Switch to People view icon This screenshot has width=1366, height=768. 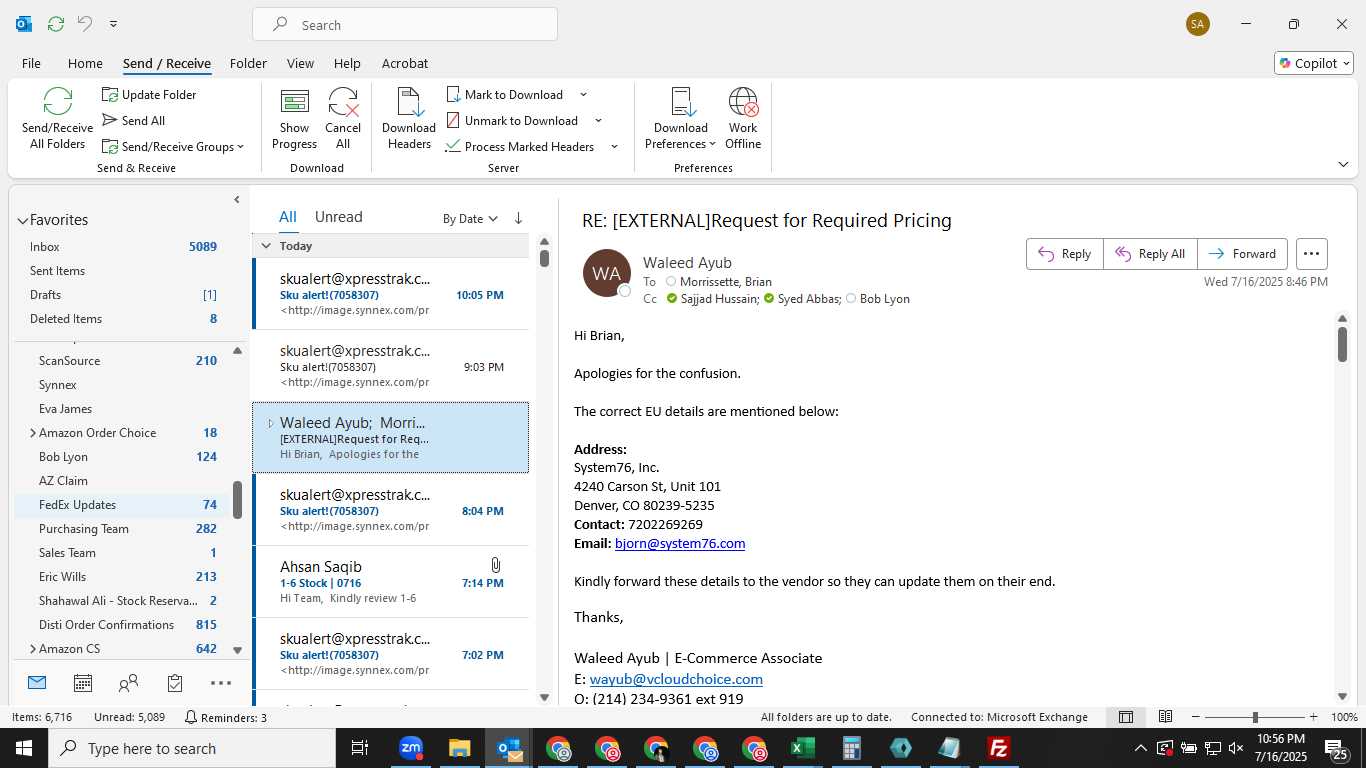tap(129, 683)
